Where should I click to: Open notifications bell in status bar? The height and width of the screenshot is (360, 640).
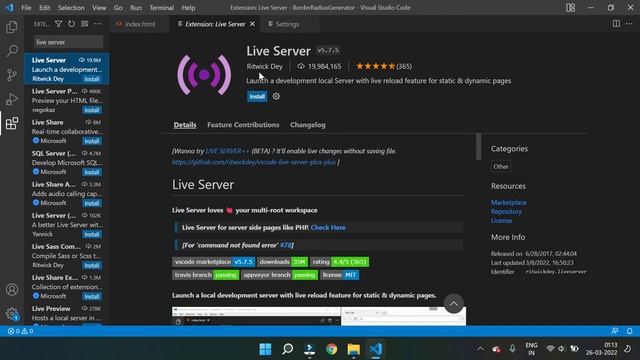click(630, 331)
